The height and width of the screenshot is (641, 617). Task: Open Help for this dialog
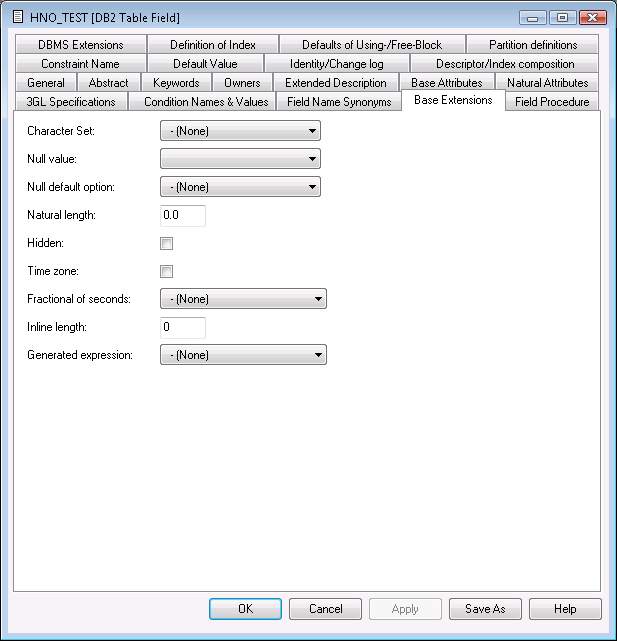point(565,609)
